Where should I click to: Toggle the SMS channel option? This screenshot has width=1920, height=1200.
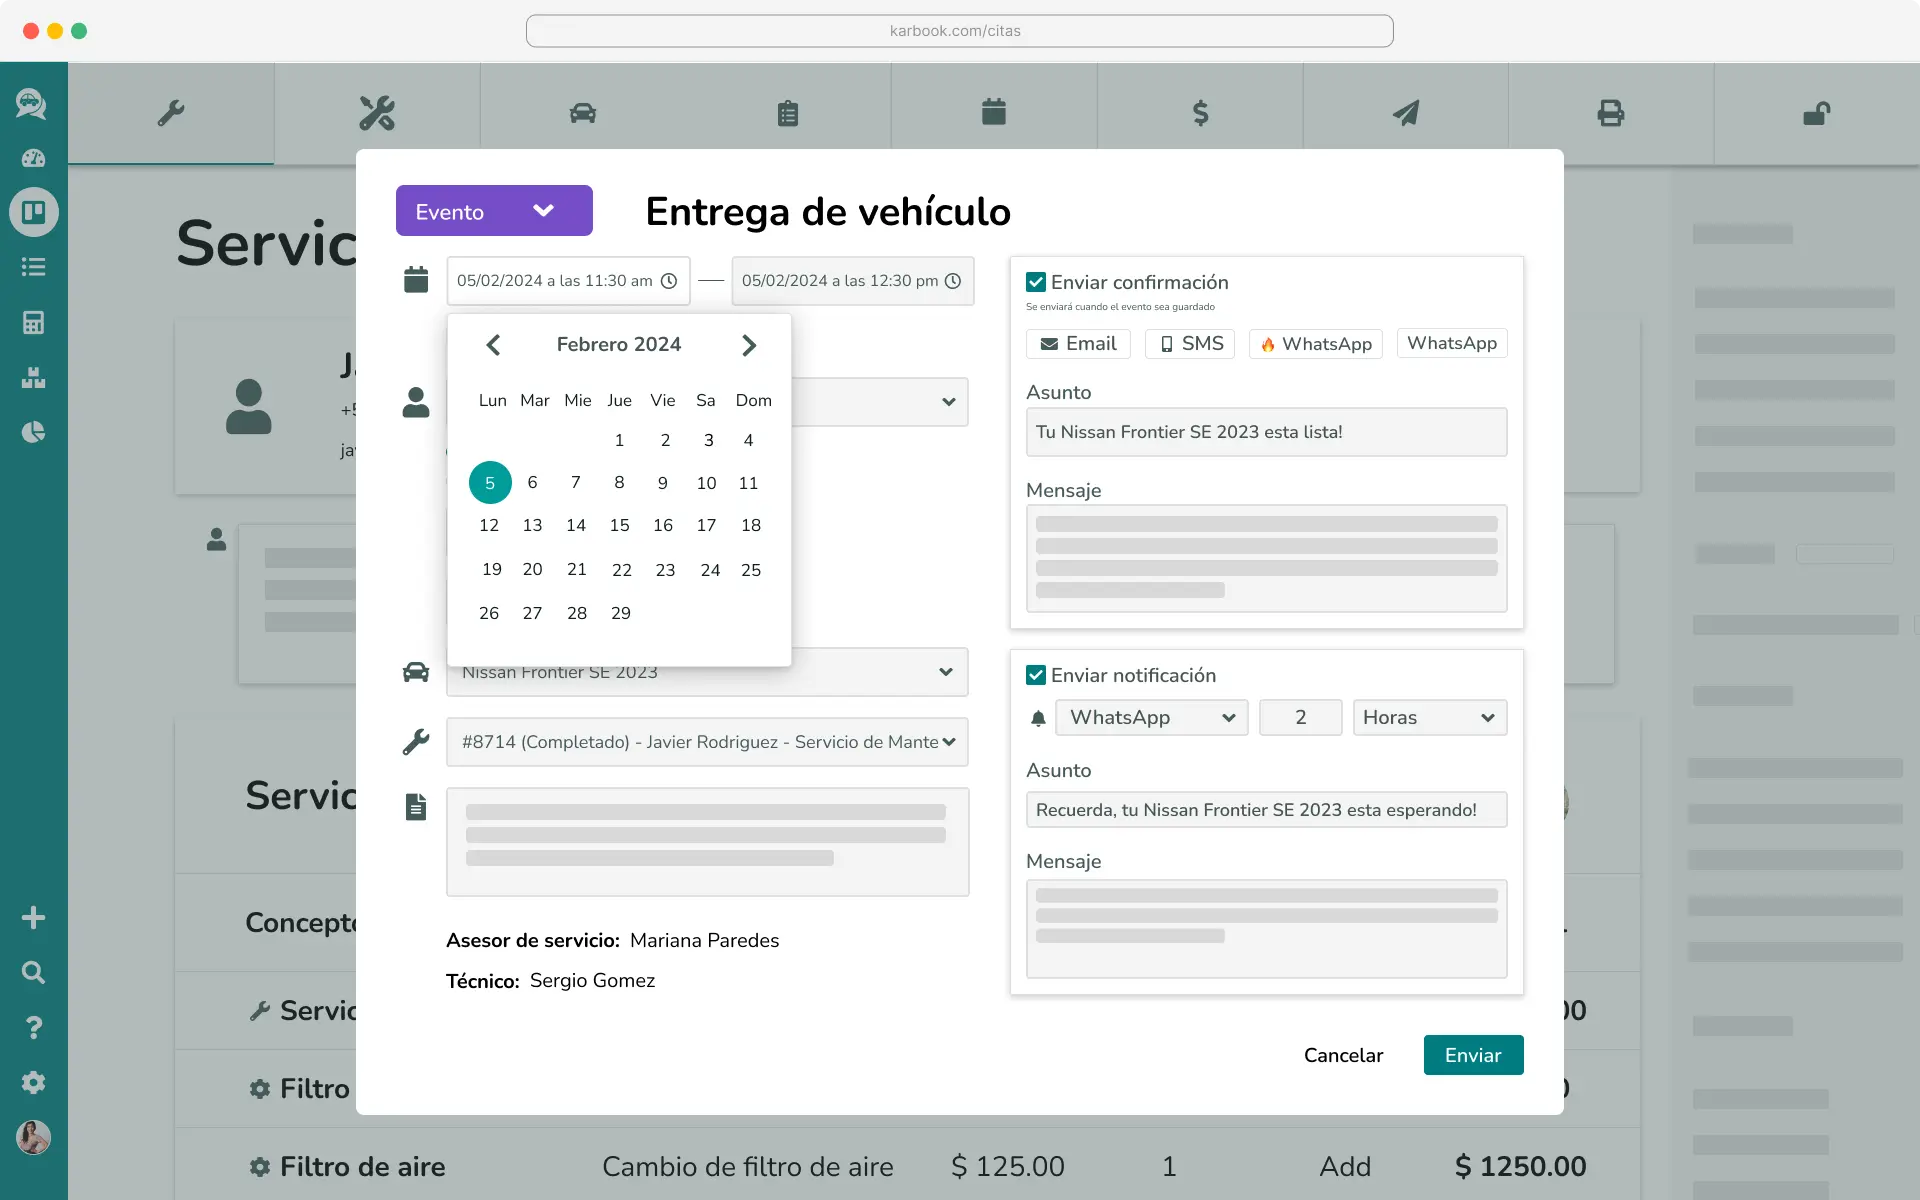[1190, 344]
